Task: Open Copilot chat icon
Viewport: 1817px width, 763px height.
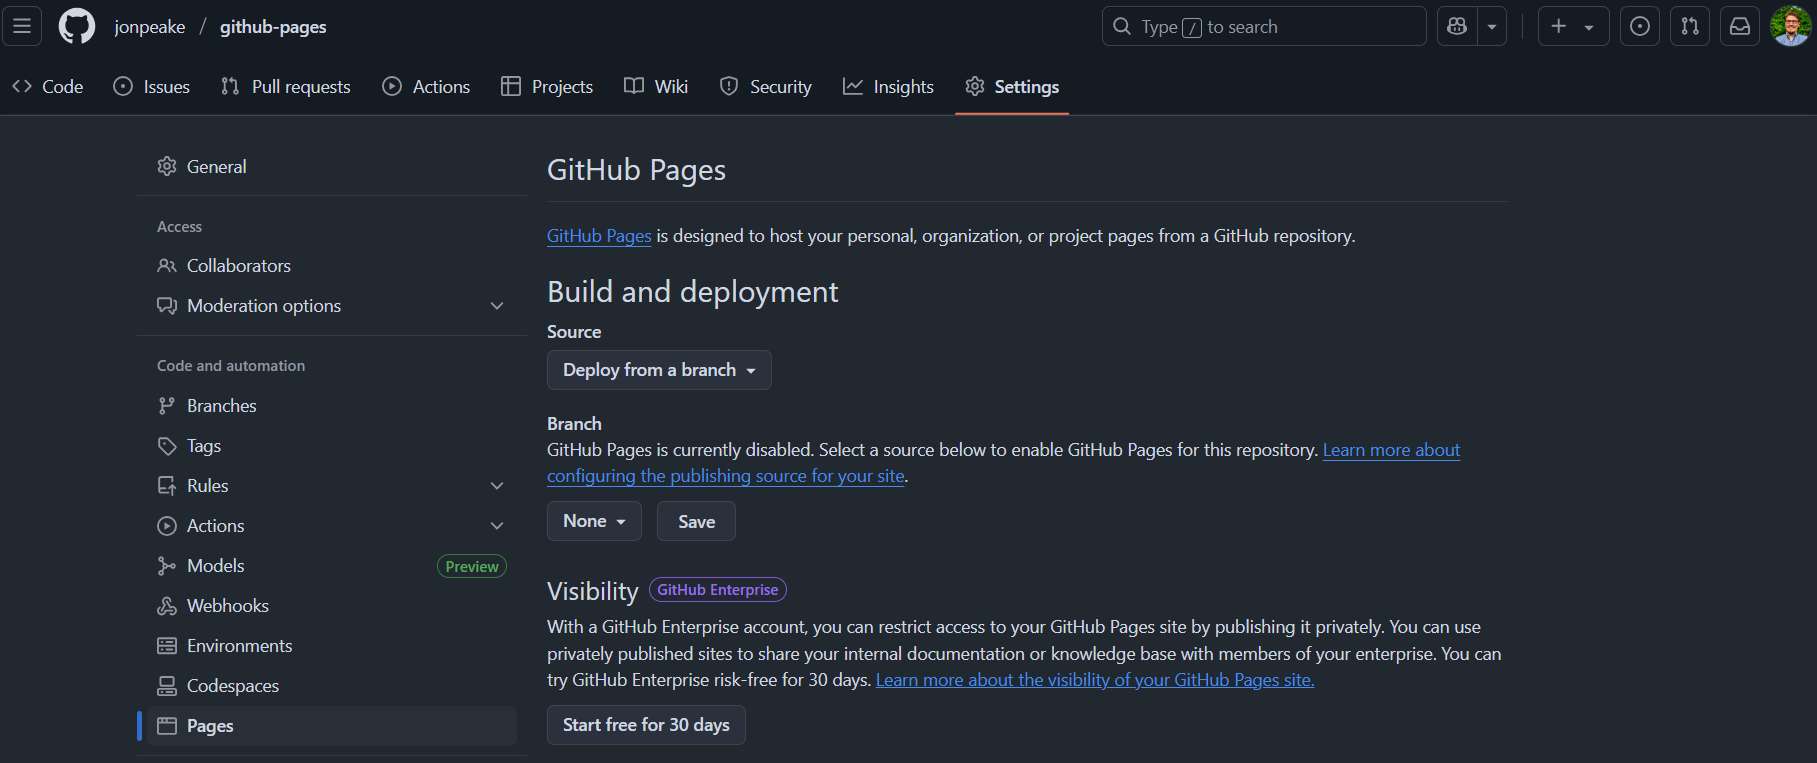Action: tap(1457, 26)
